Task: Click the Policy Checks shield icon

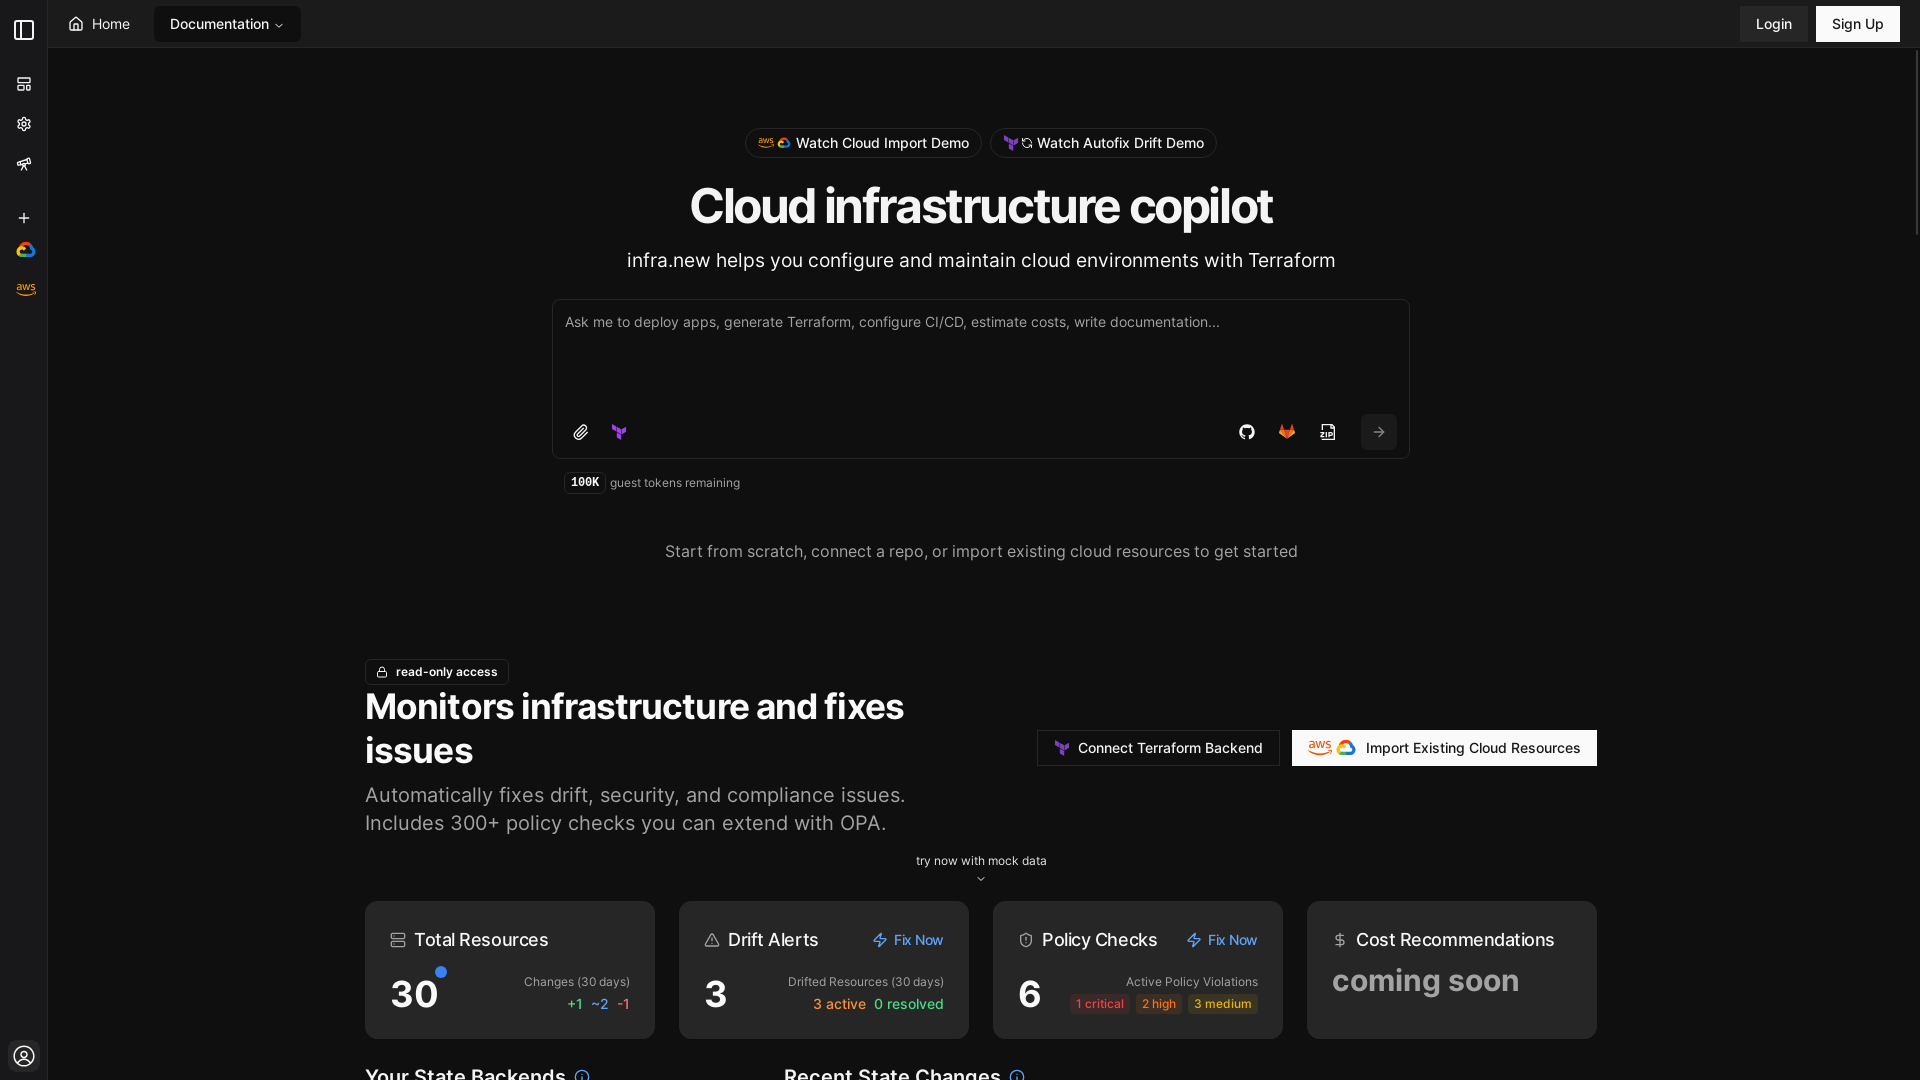Action: 1026,940
